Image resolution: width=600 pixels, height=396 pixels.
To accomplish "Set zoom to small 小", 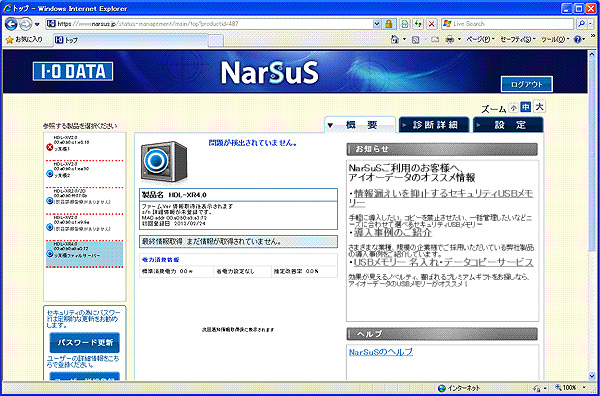I will point(513,108).
